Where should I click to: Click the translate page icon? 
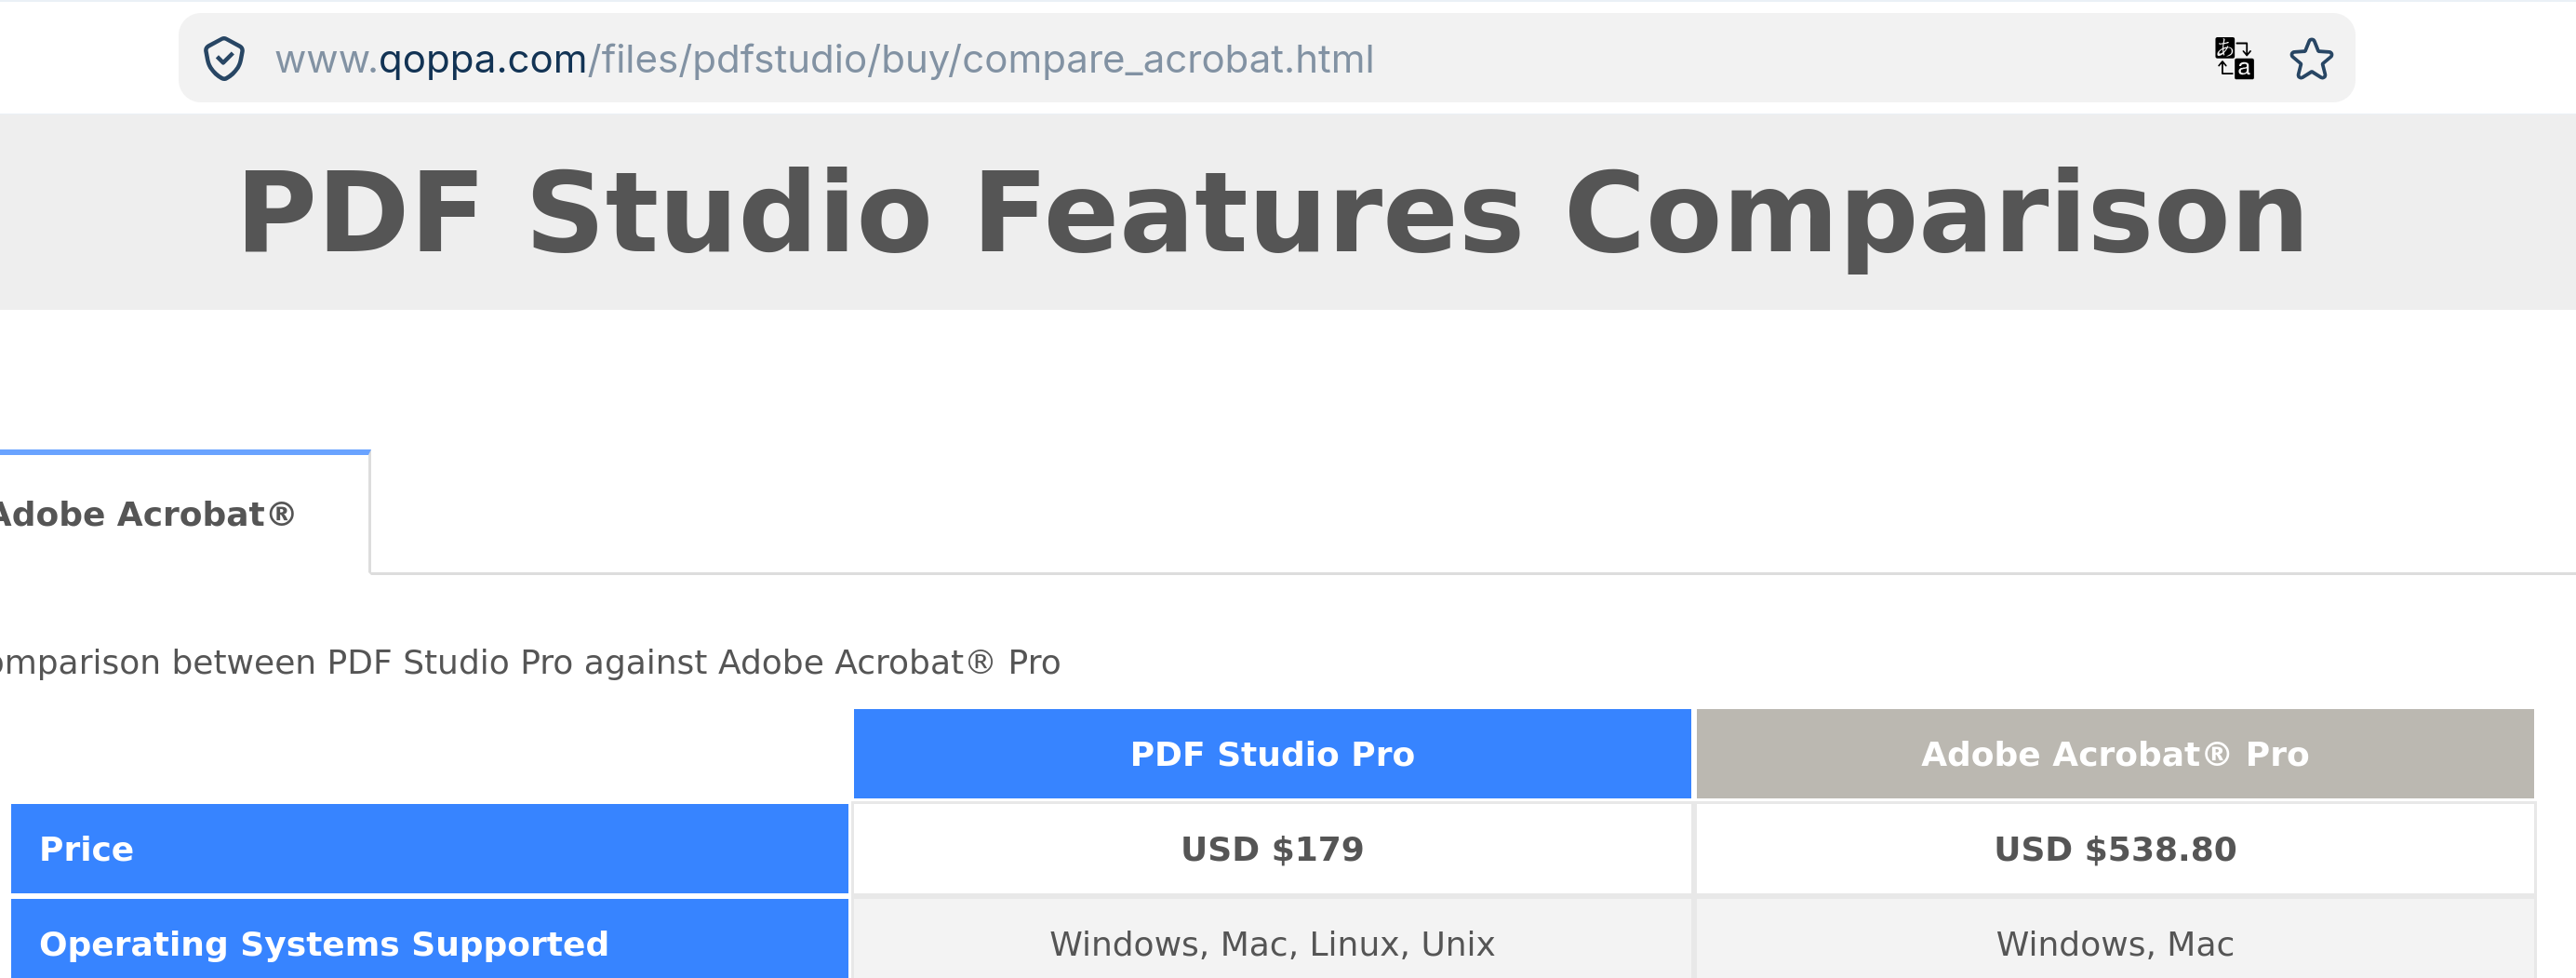point(2233,59)
